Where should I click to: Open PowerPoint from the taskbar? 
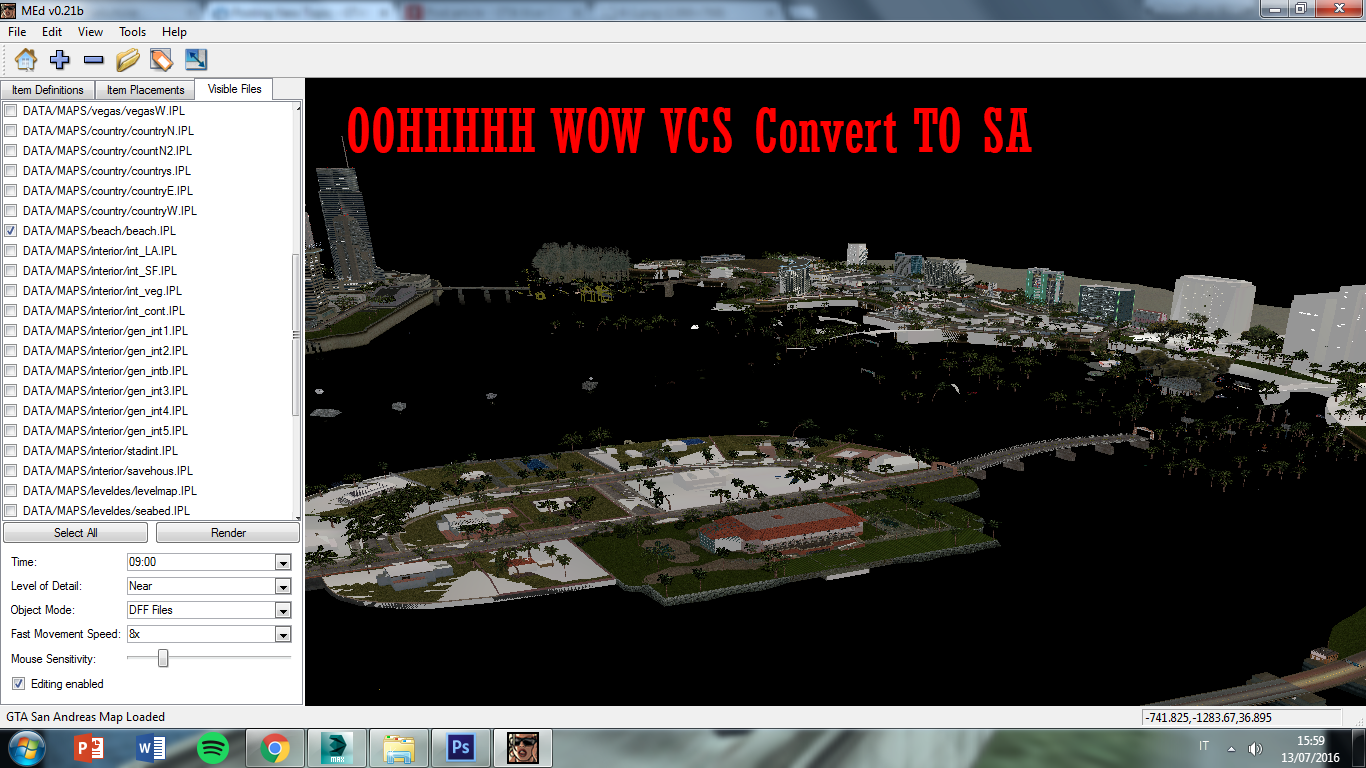(x=89, y=747)
